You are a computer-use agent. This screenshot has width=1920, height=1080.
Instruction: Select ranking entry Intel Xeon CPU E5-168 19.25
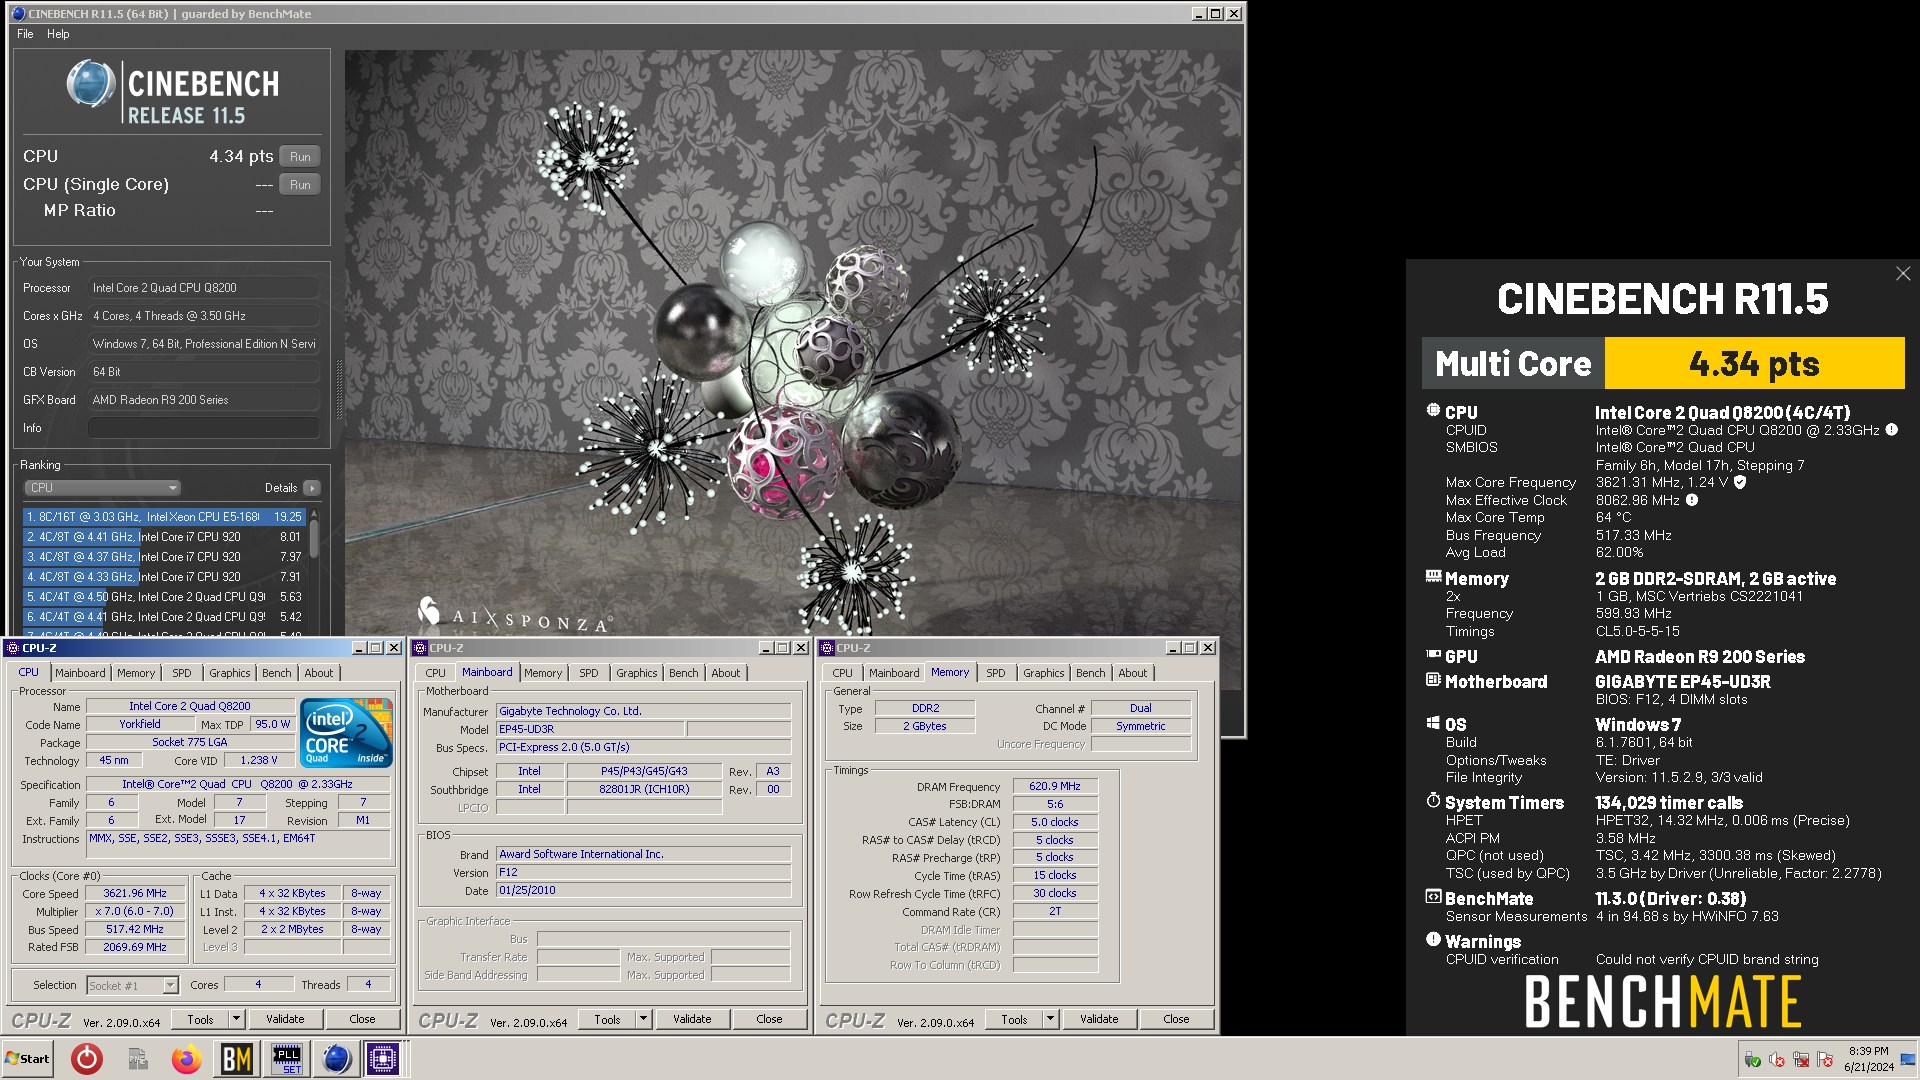[164, 517]
